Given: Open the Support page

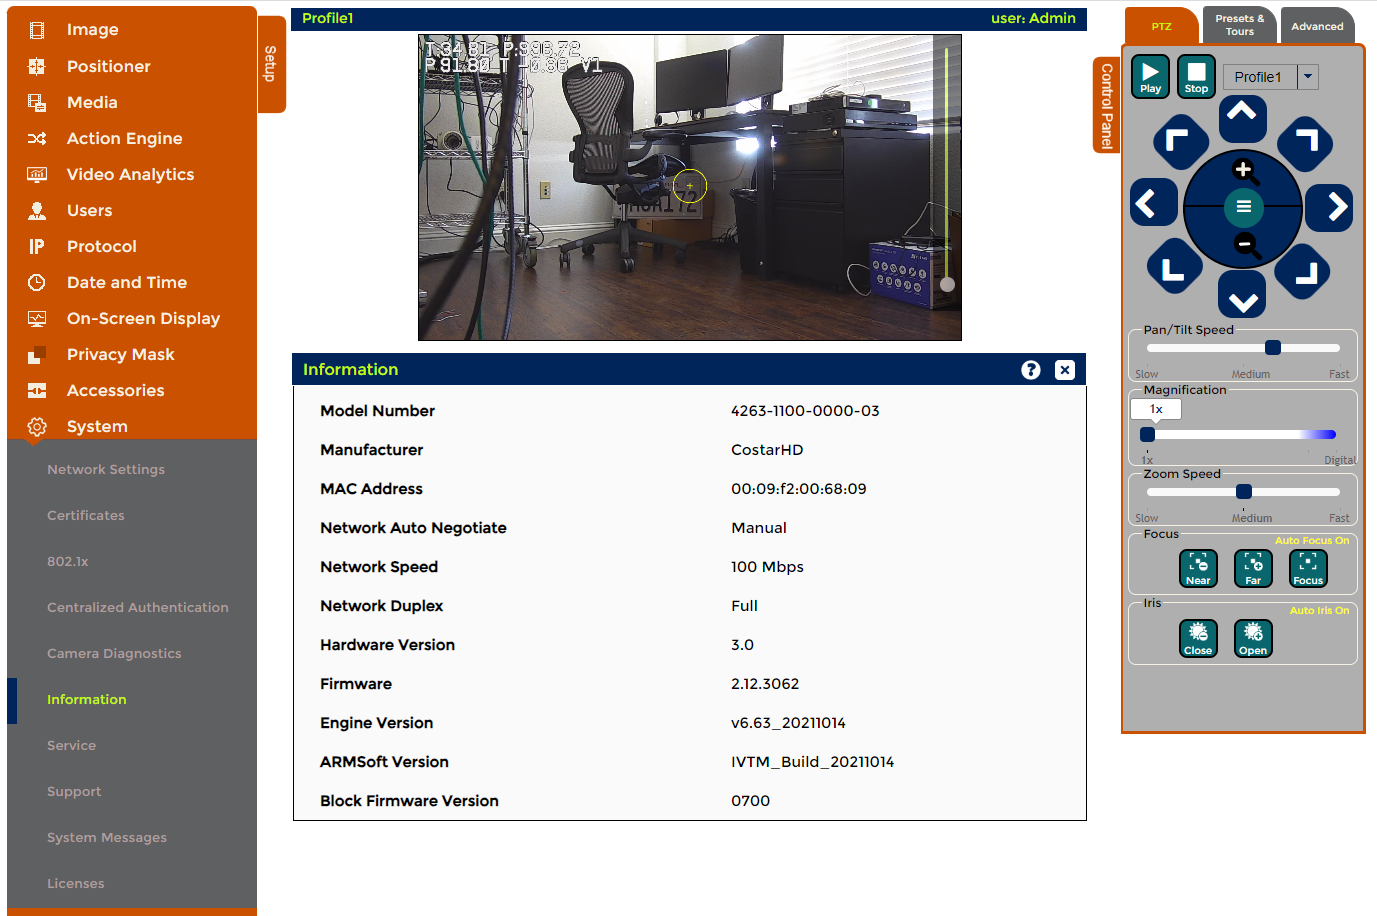Looking at the screenshot, I should coord(74,791).
